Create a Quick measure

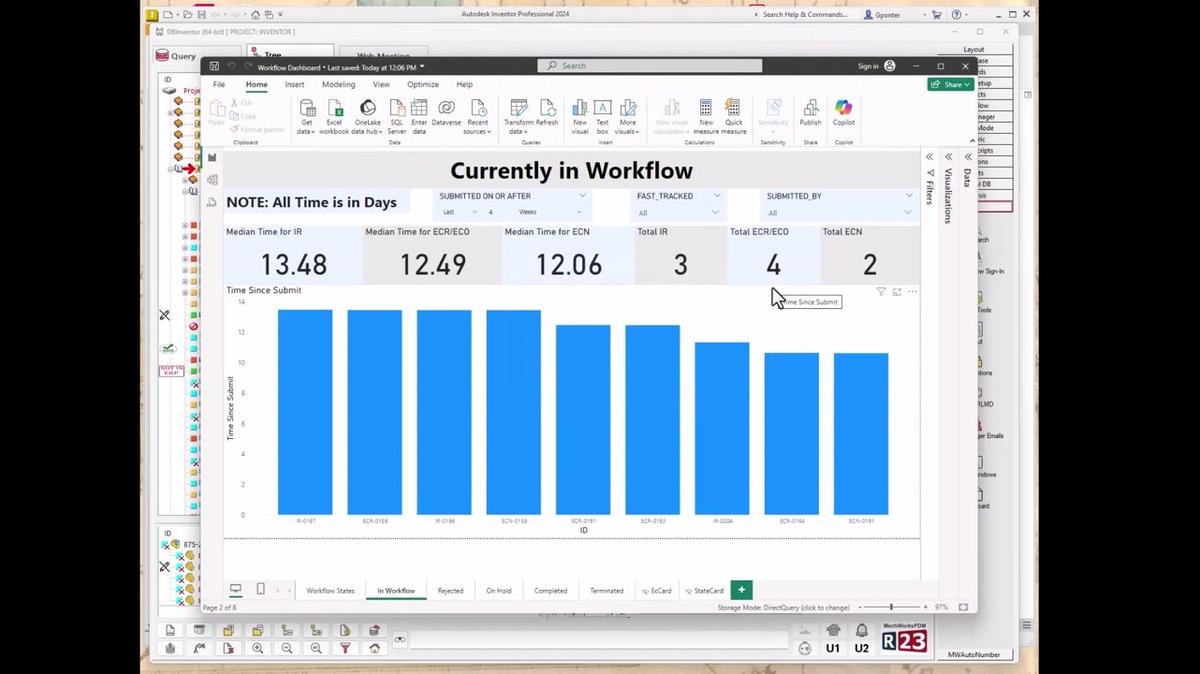click(734, 116)
